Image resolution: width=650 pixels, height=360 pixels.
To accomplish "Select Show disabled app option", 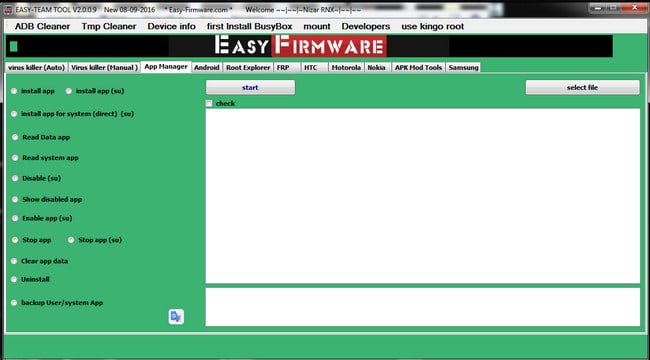I will tap(15, 199).
